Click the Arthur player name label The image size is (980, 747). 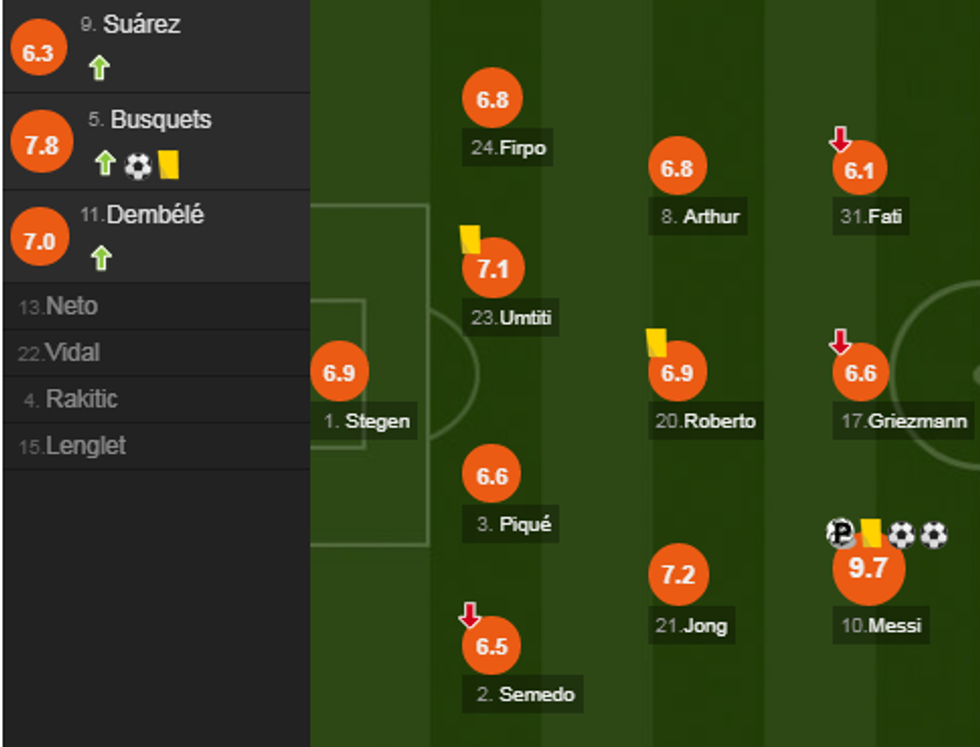tap(700, 216)
